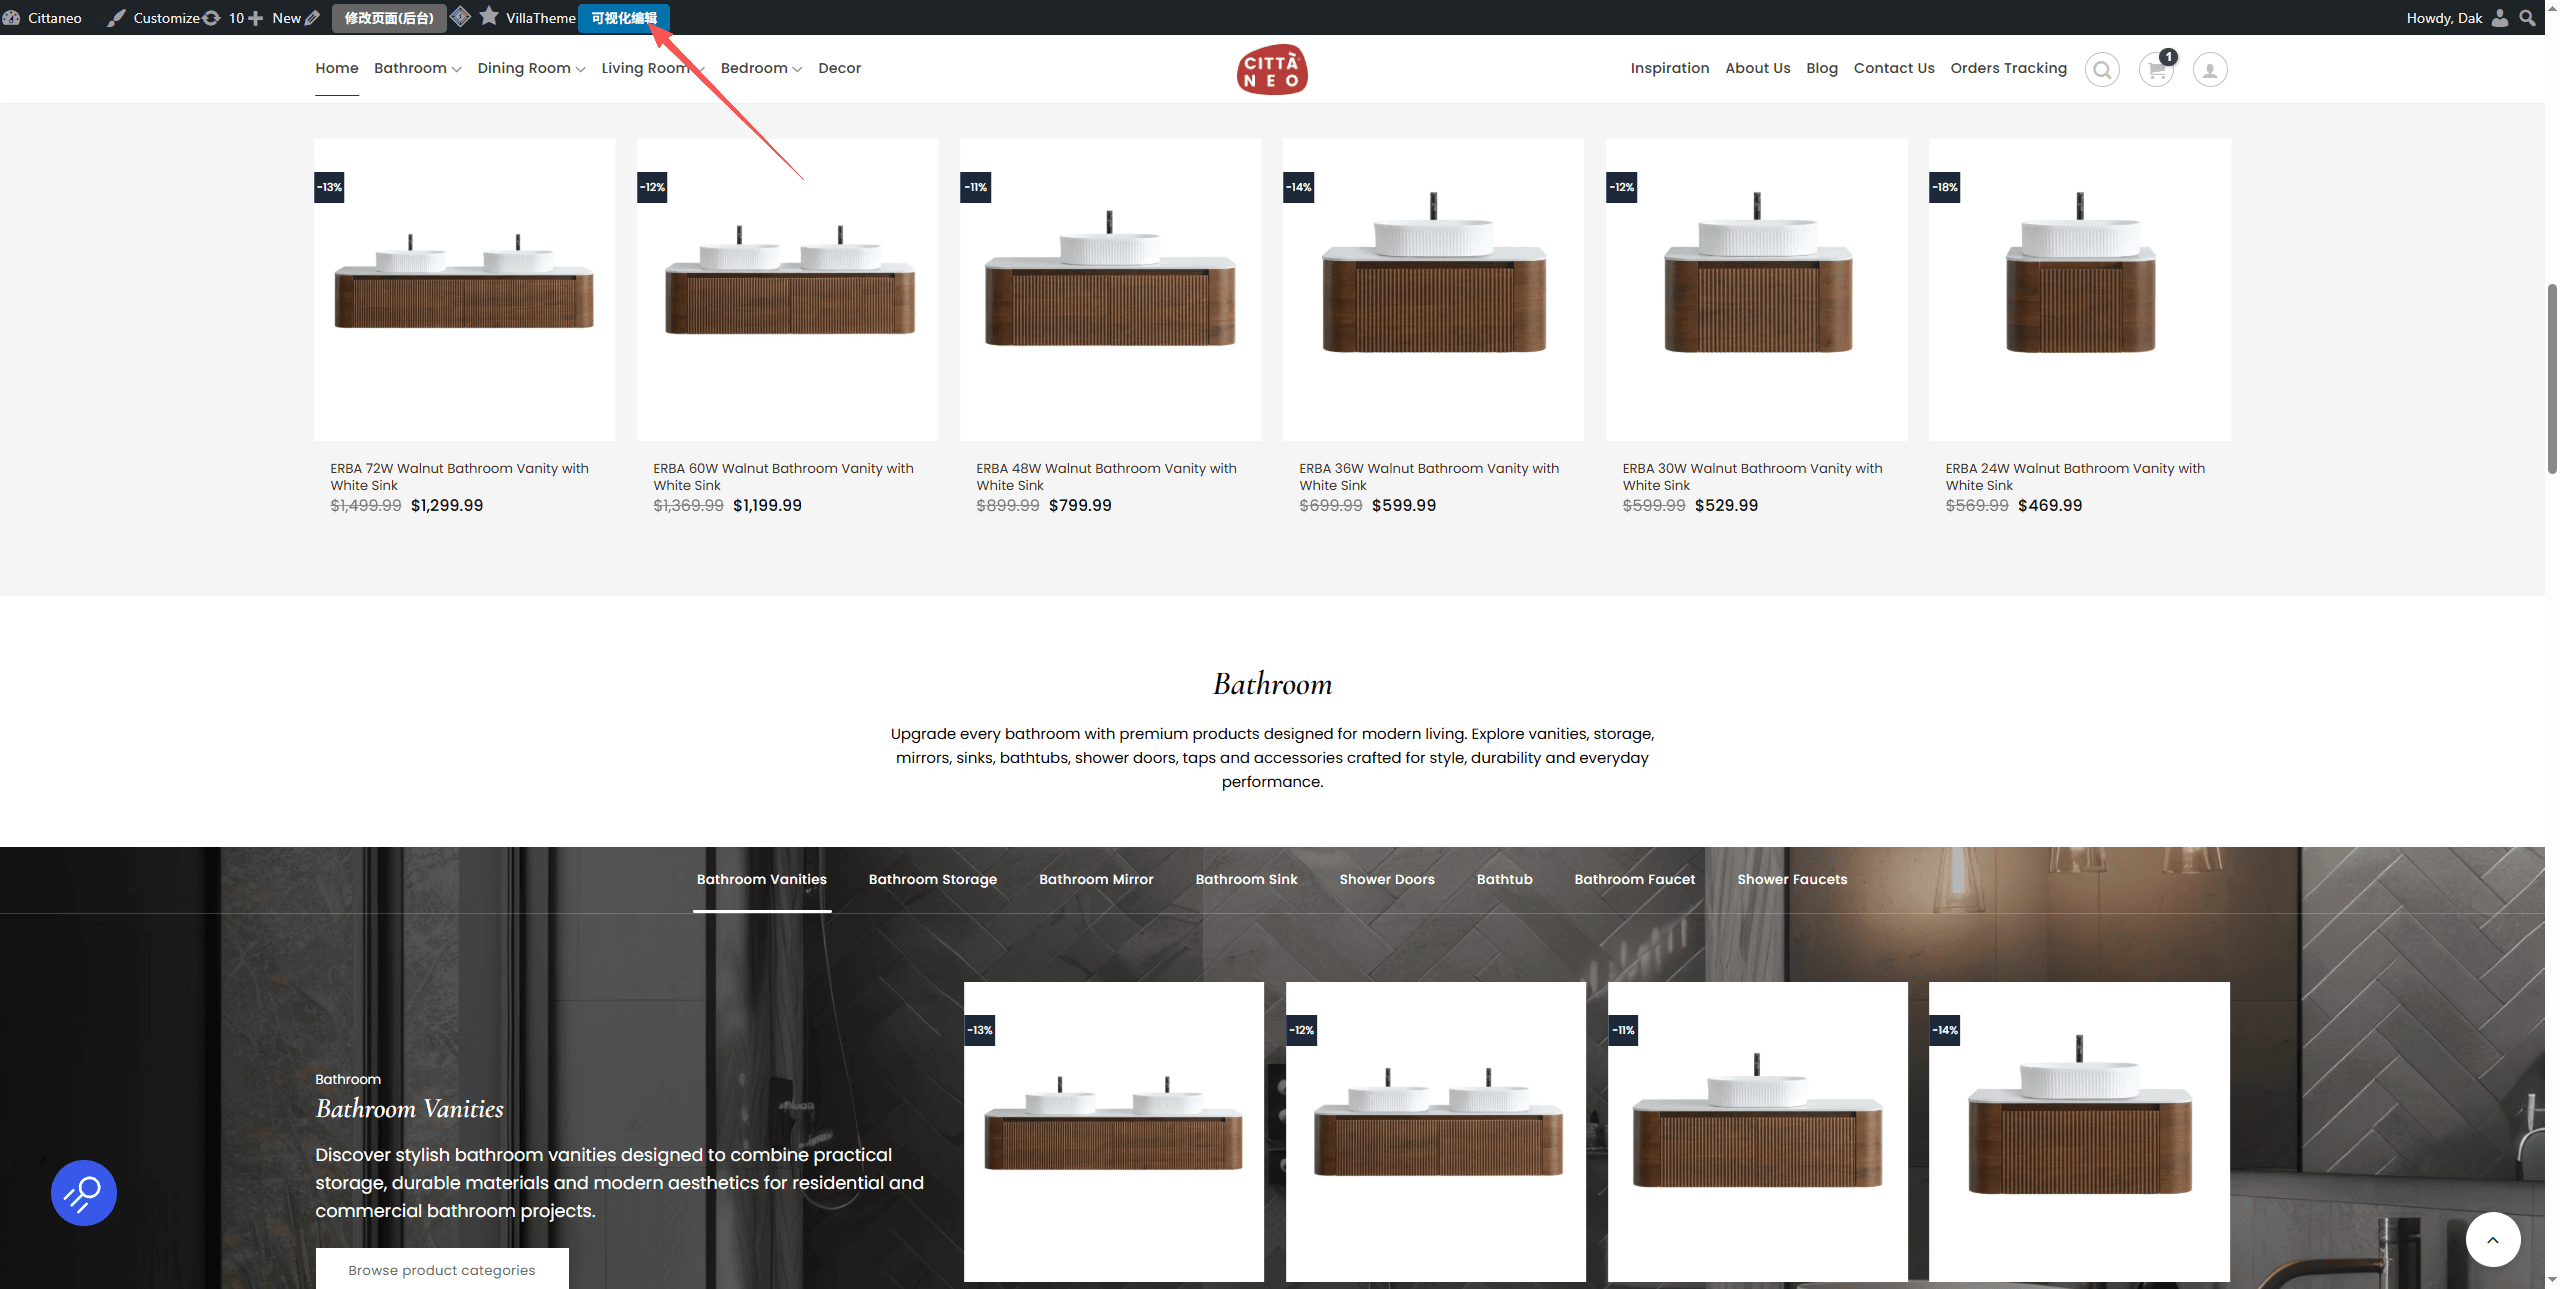The height and width of the screenshot is (1289, 2560).
Task: Open the Cittaneo dashboard icon in admin bar
Action: tap(11, 18)
